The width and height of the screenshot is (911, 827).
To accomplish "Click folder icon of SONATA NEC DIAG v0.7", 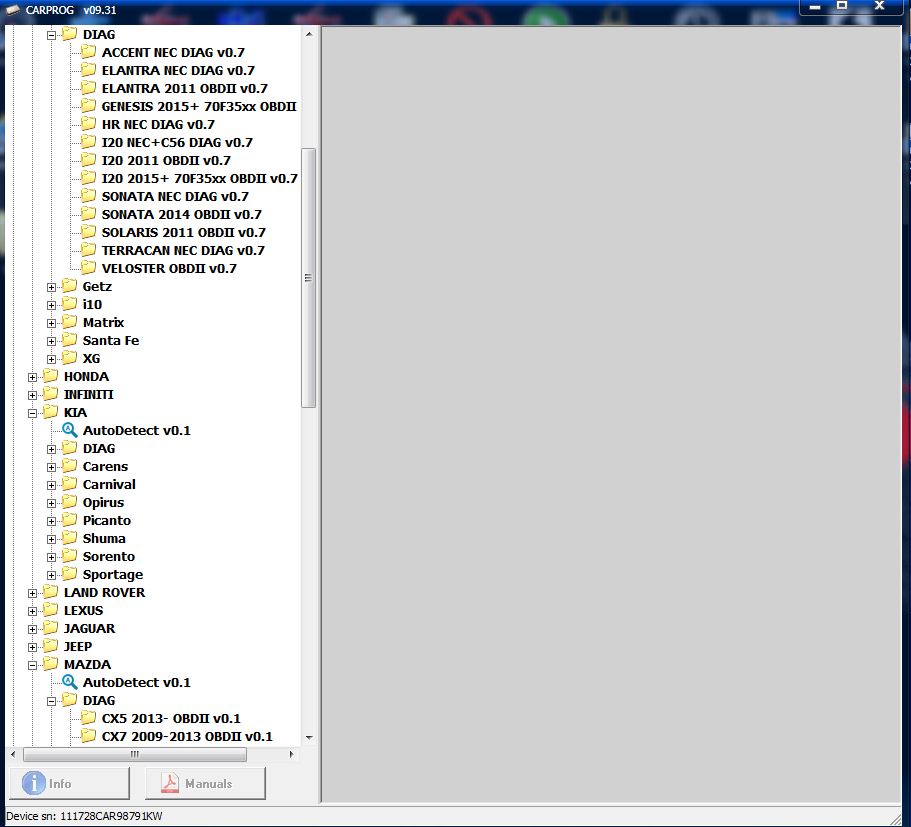I will point(88,196).
